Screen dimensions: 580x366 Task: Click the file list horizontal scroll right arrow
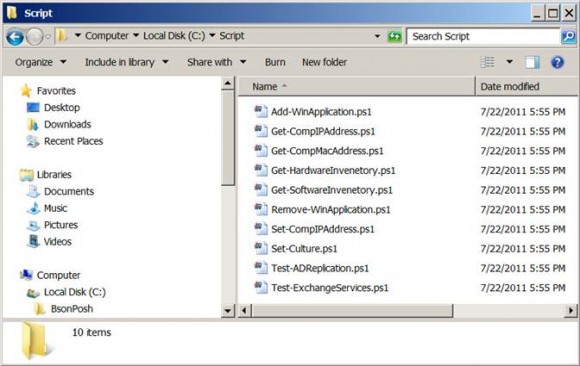[x=571, y=310]
